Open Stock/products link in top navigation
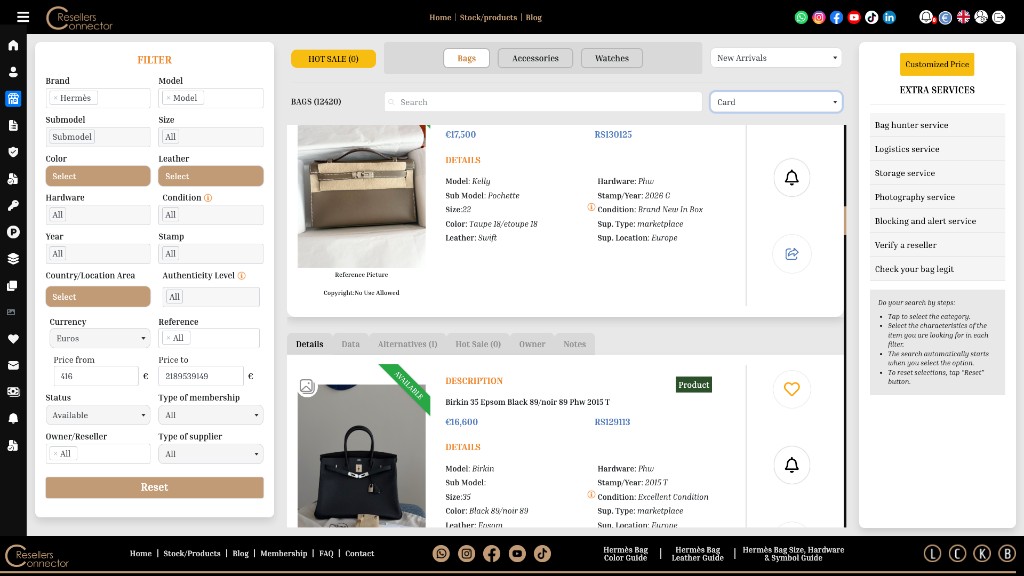Viewport: 1024px width, 576px height. [x=488, y=18]
